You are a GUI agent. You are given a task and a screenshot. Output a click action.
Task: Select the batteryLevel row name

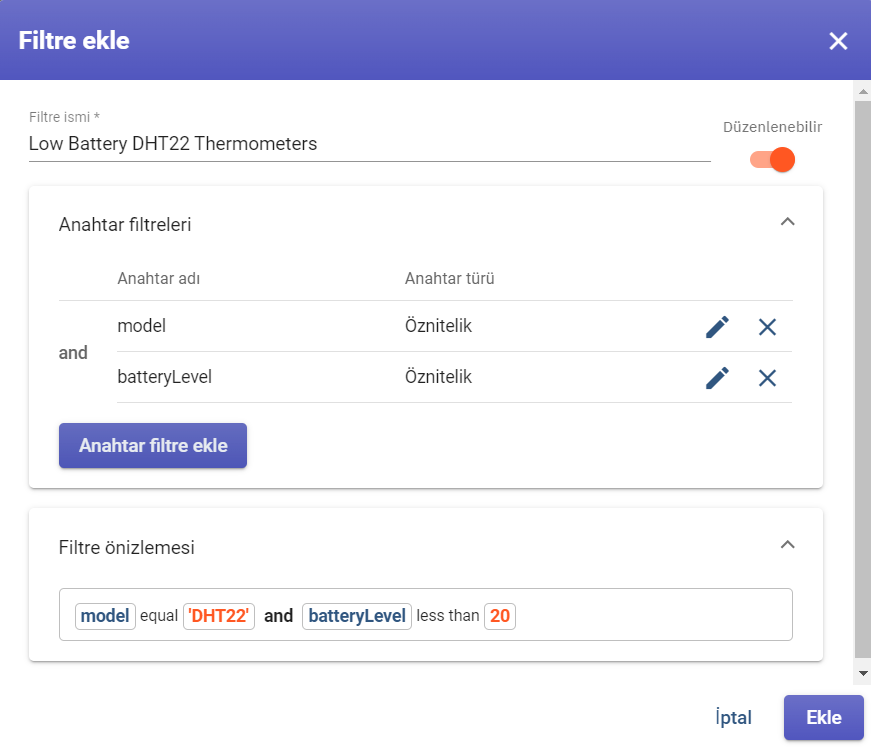coord(164,377)
